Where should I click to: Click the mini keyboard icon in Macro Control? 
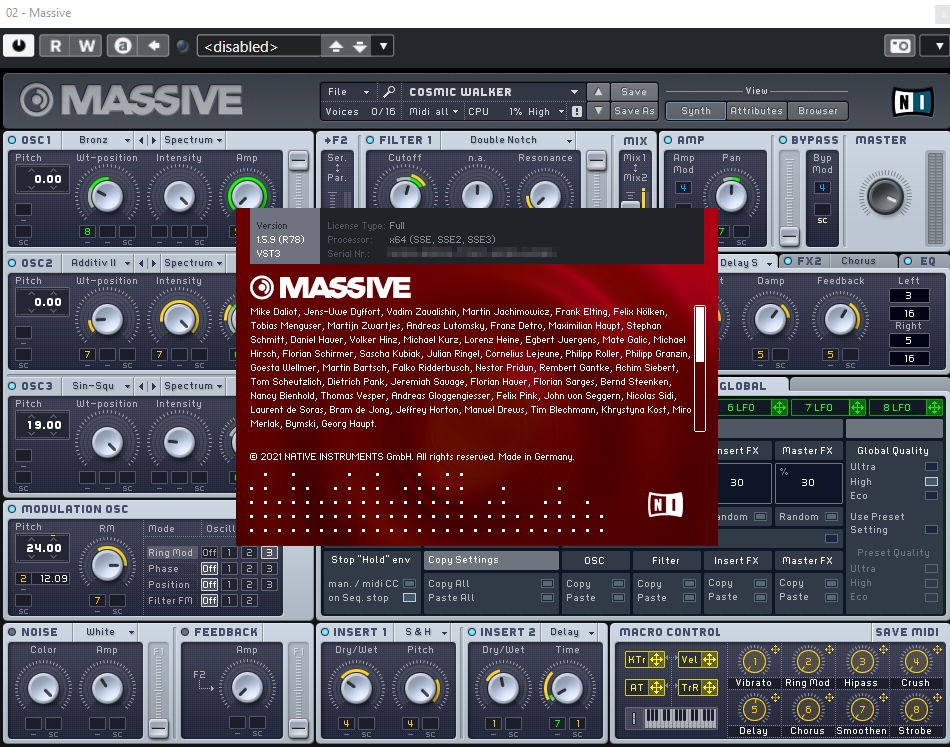pyautogui.click(x=680, y=719)
